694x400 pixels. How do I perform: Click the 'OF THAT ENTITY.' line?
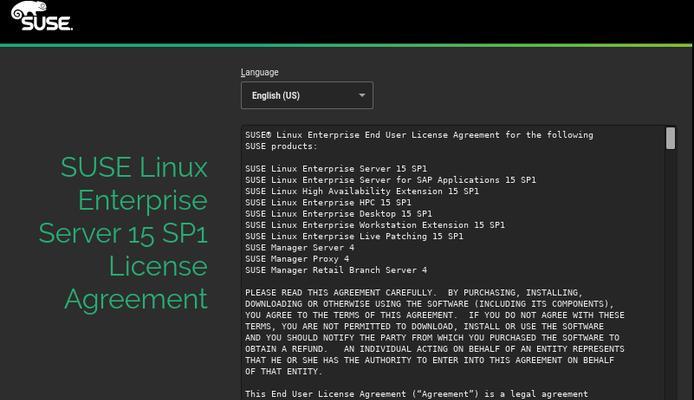coord(284,372)
